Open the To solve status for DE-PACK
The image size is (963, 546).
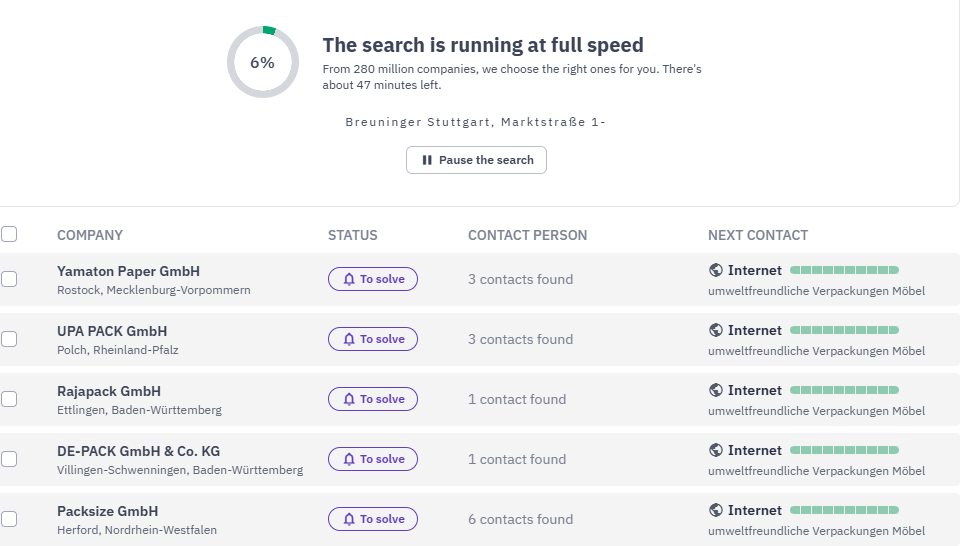pos(373,459)
